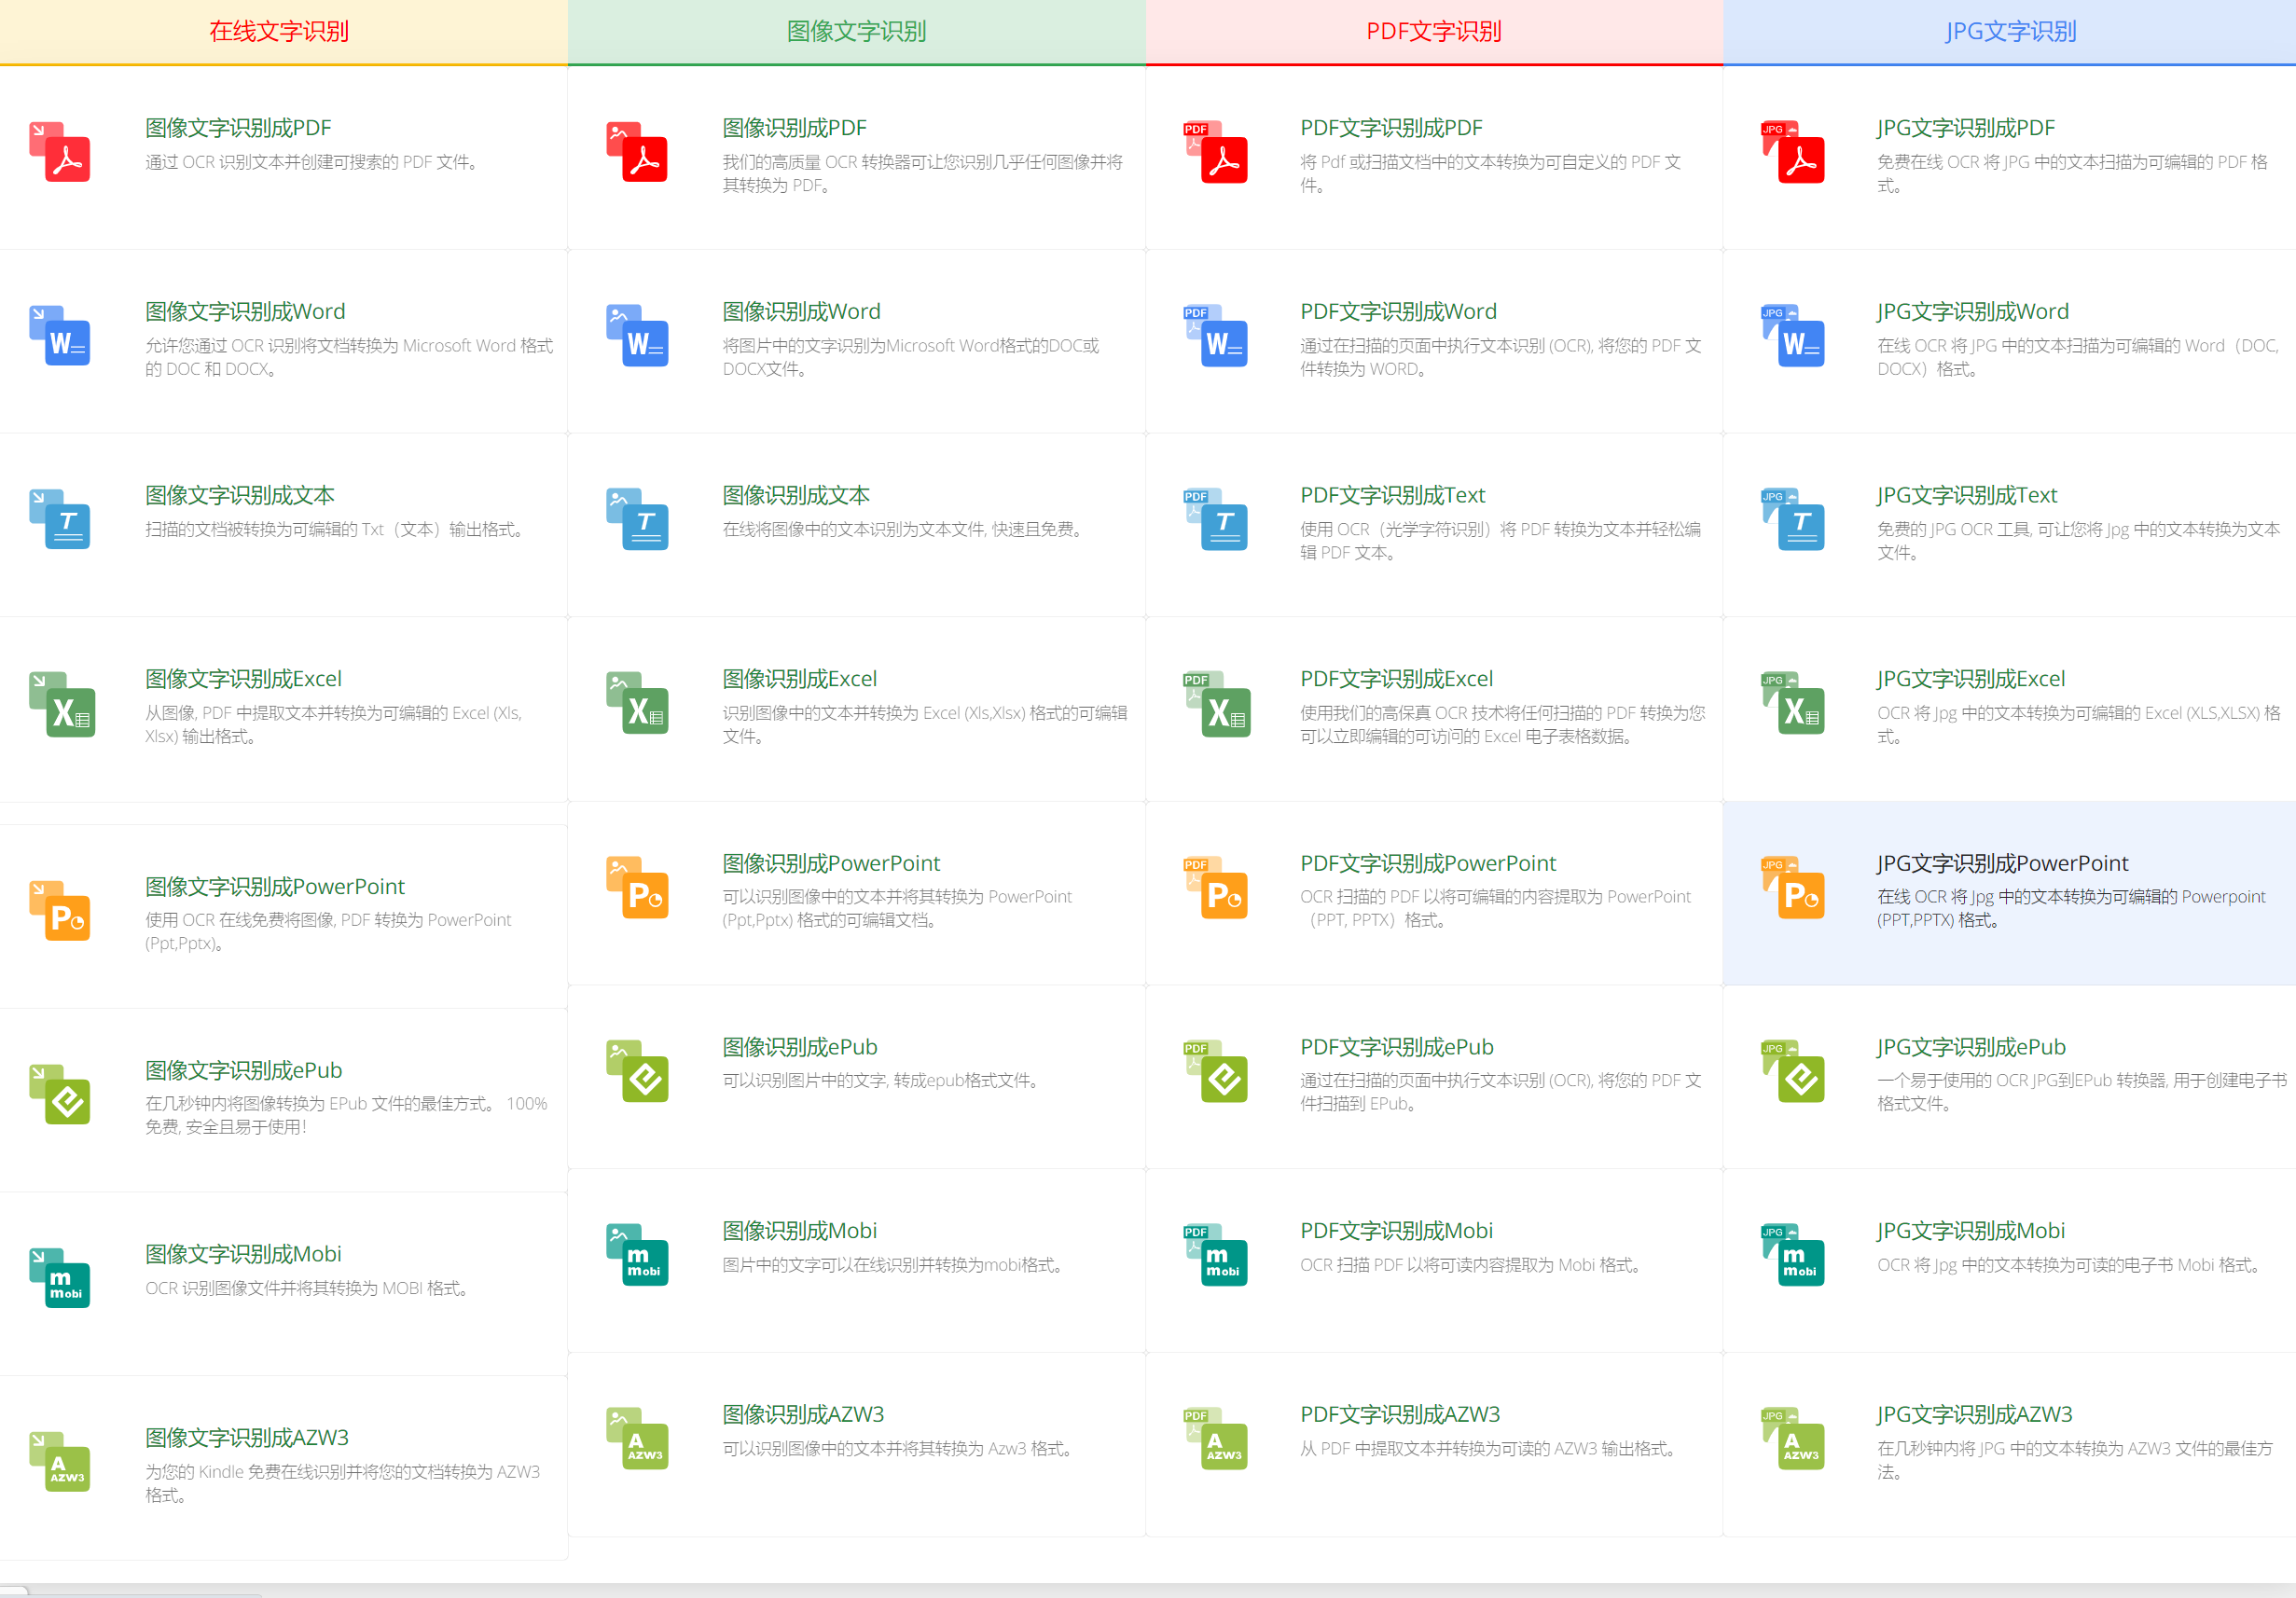
Task: Open the PDF文字识别成AZW3 link
Action: [x=1400, y=1414]
